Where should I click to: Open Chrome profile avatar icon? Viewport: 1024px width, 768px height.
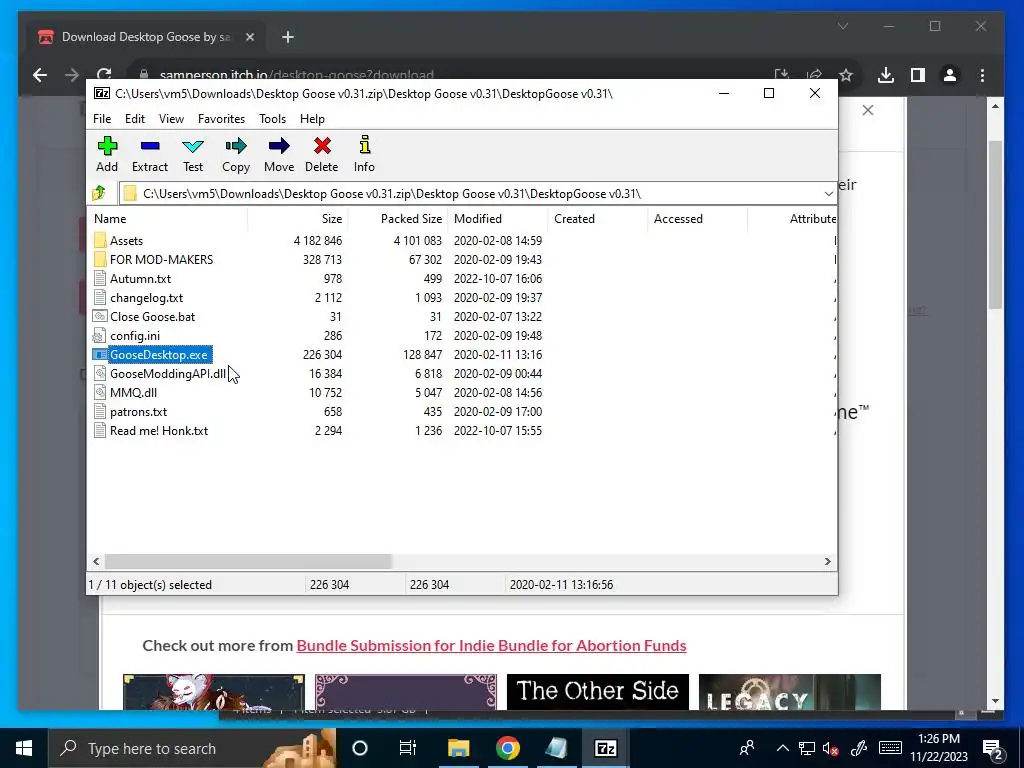[x=950, y=75]
